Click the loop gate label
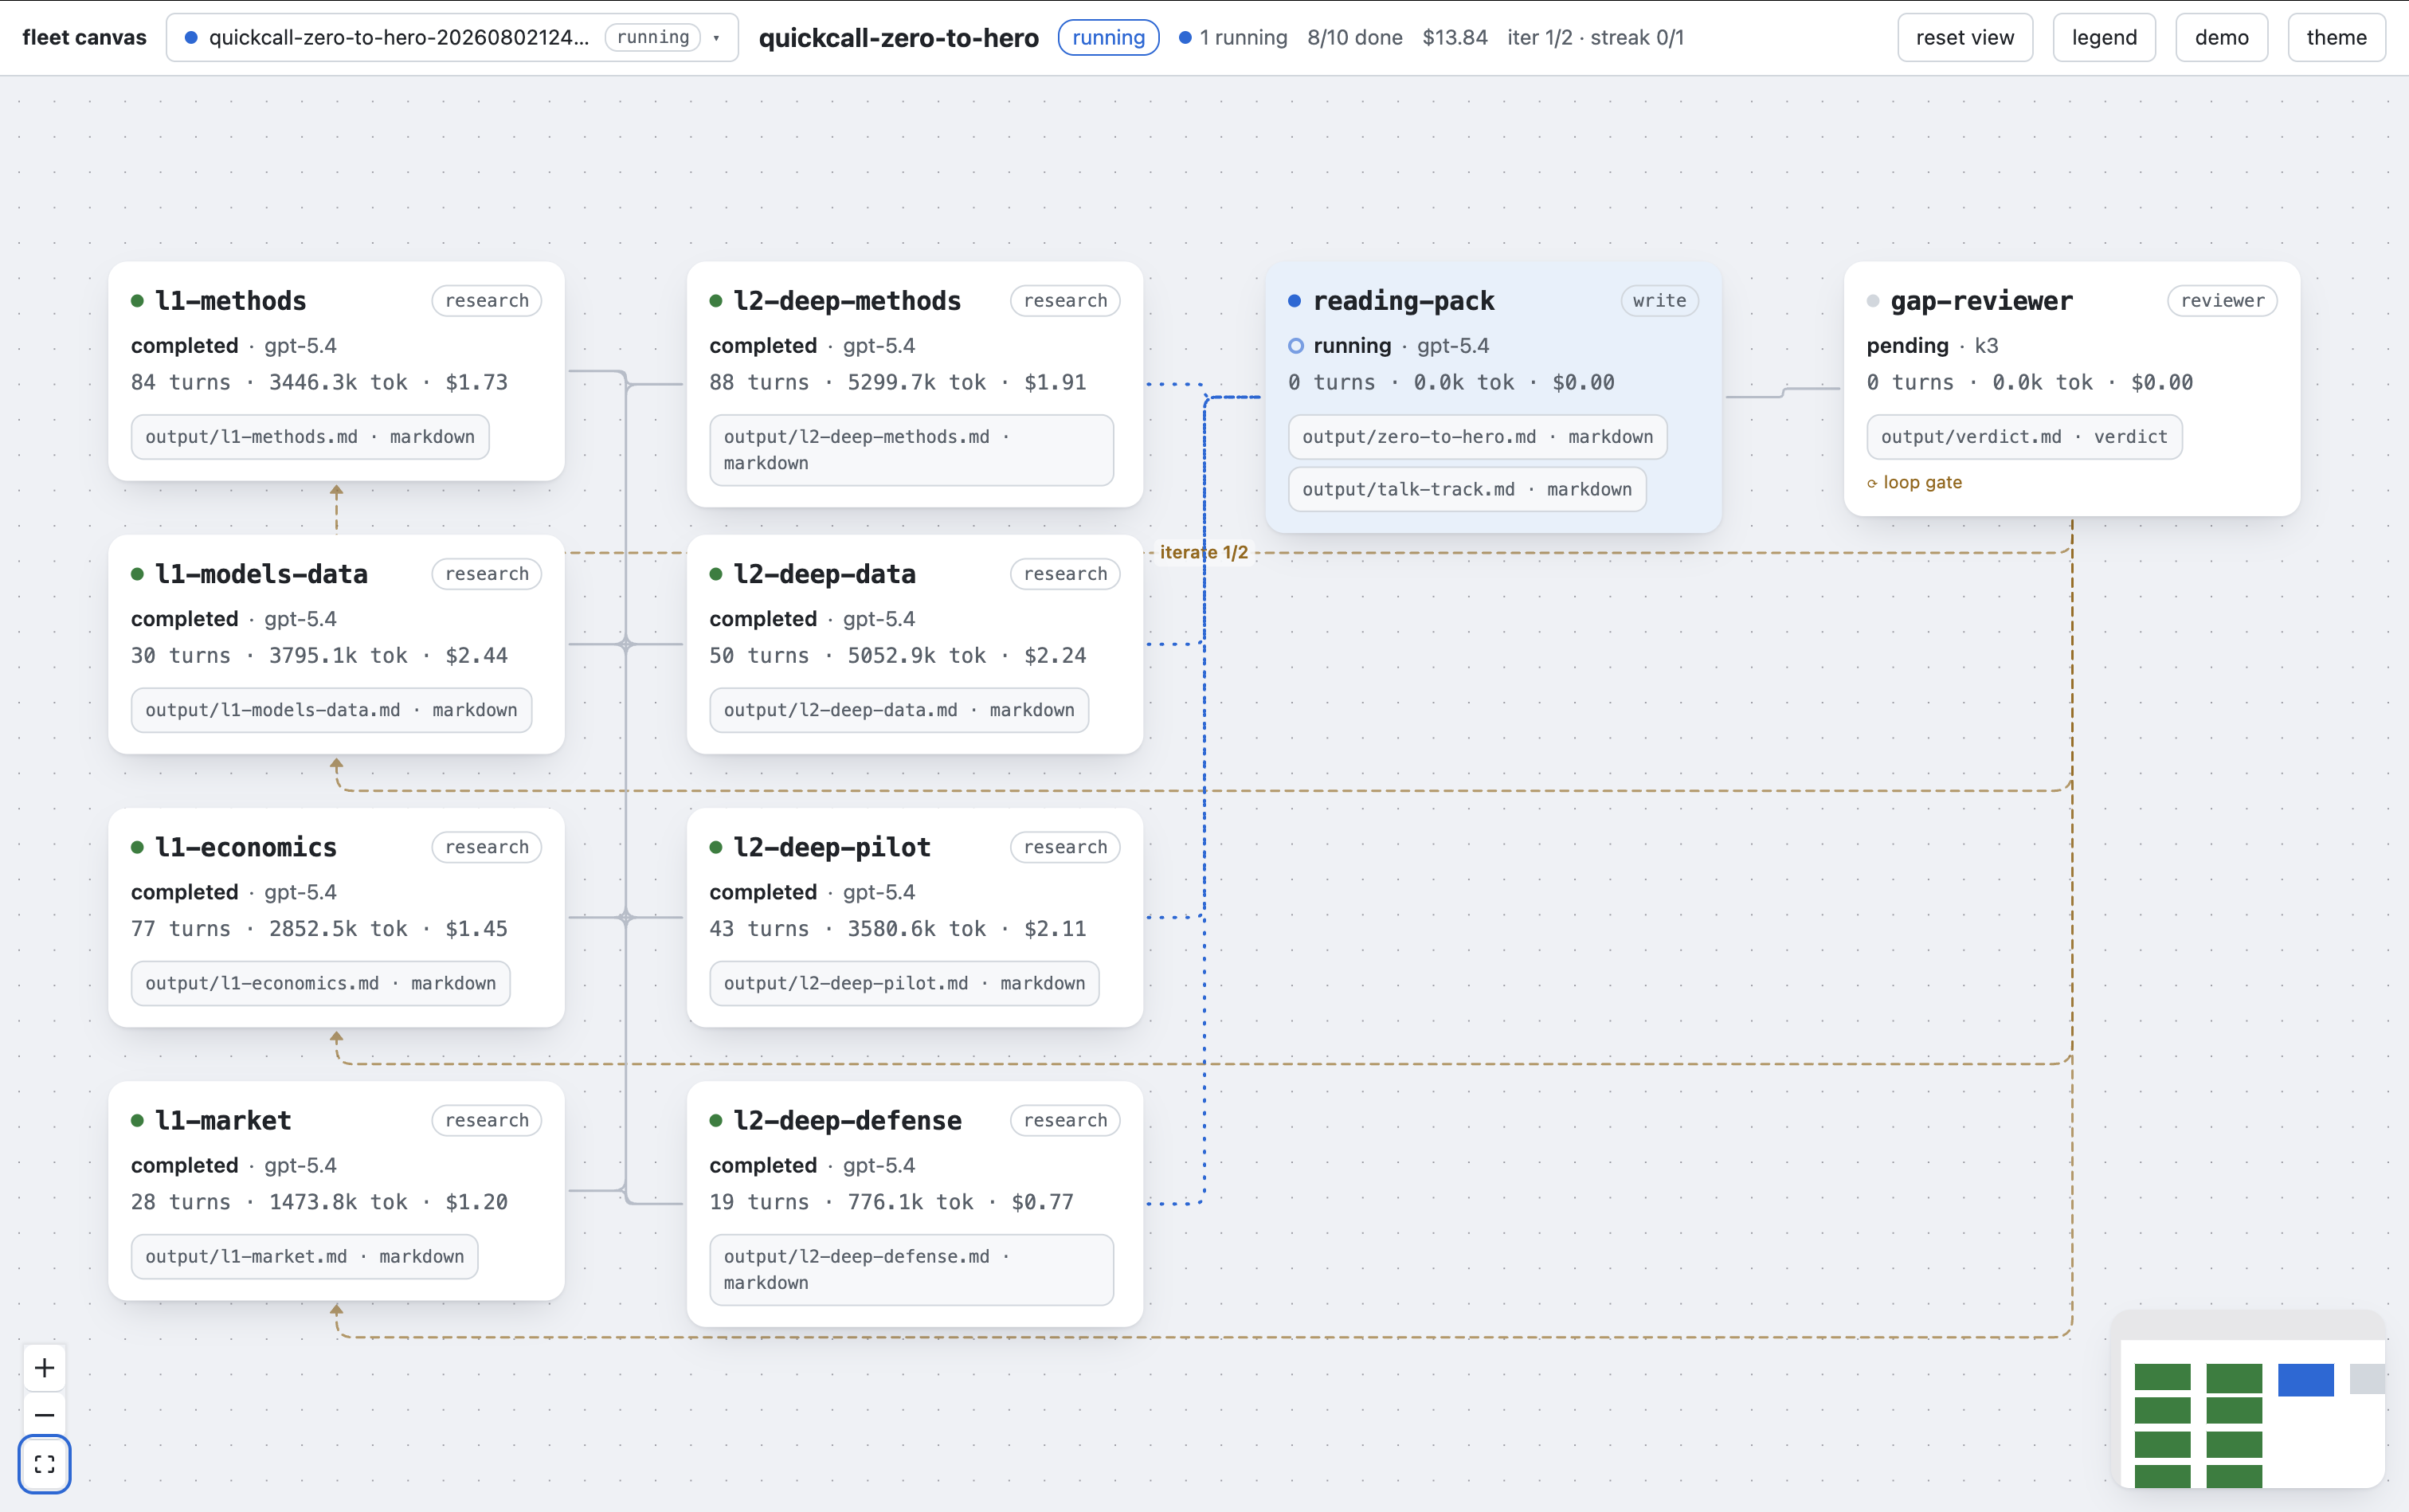 pos(1922,483)
